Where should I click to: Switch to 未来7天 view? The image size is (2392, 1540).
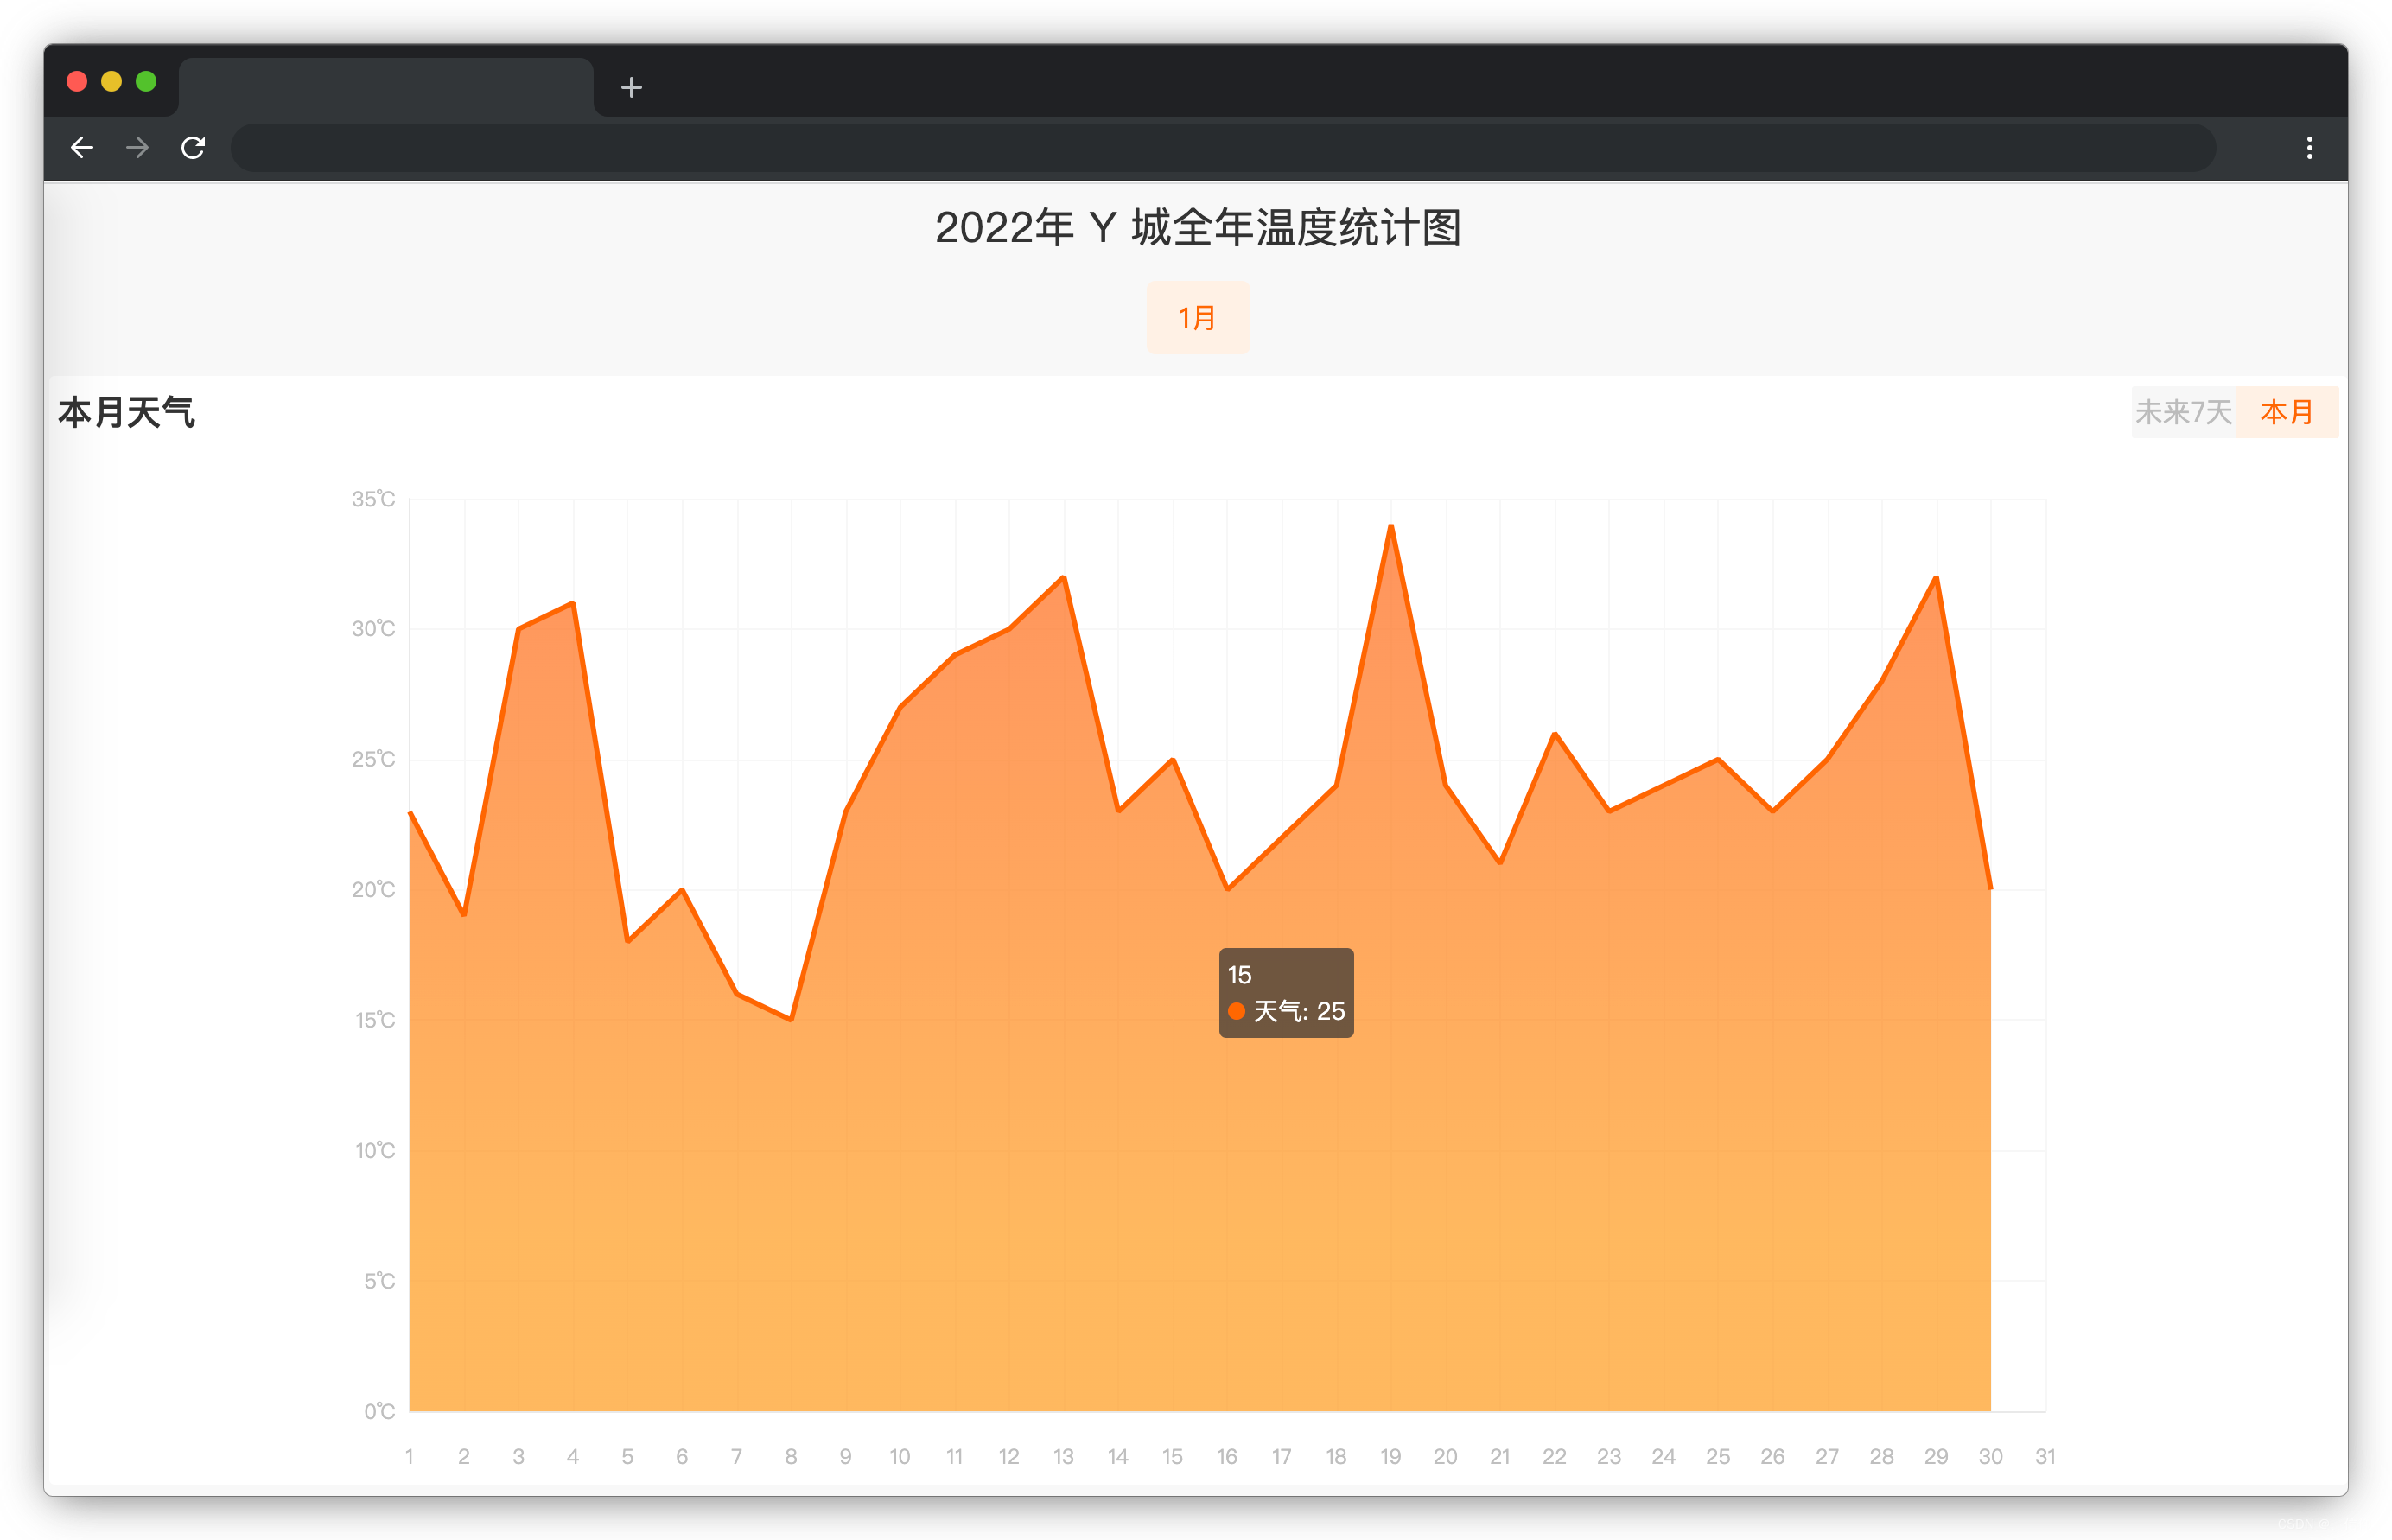point(2183,412)
